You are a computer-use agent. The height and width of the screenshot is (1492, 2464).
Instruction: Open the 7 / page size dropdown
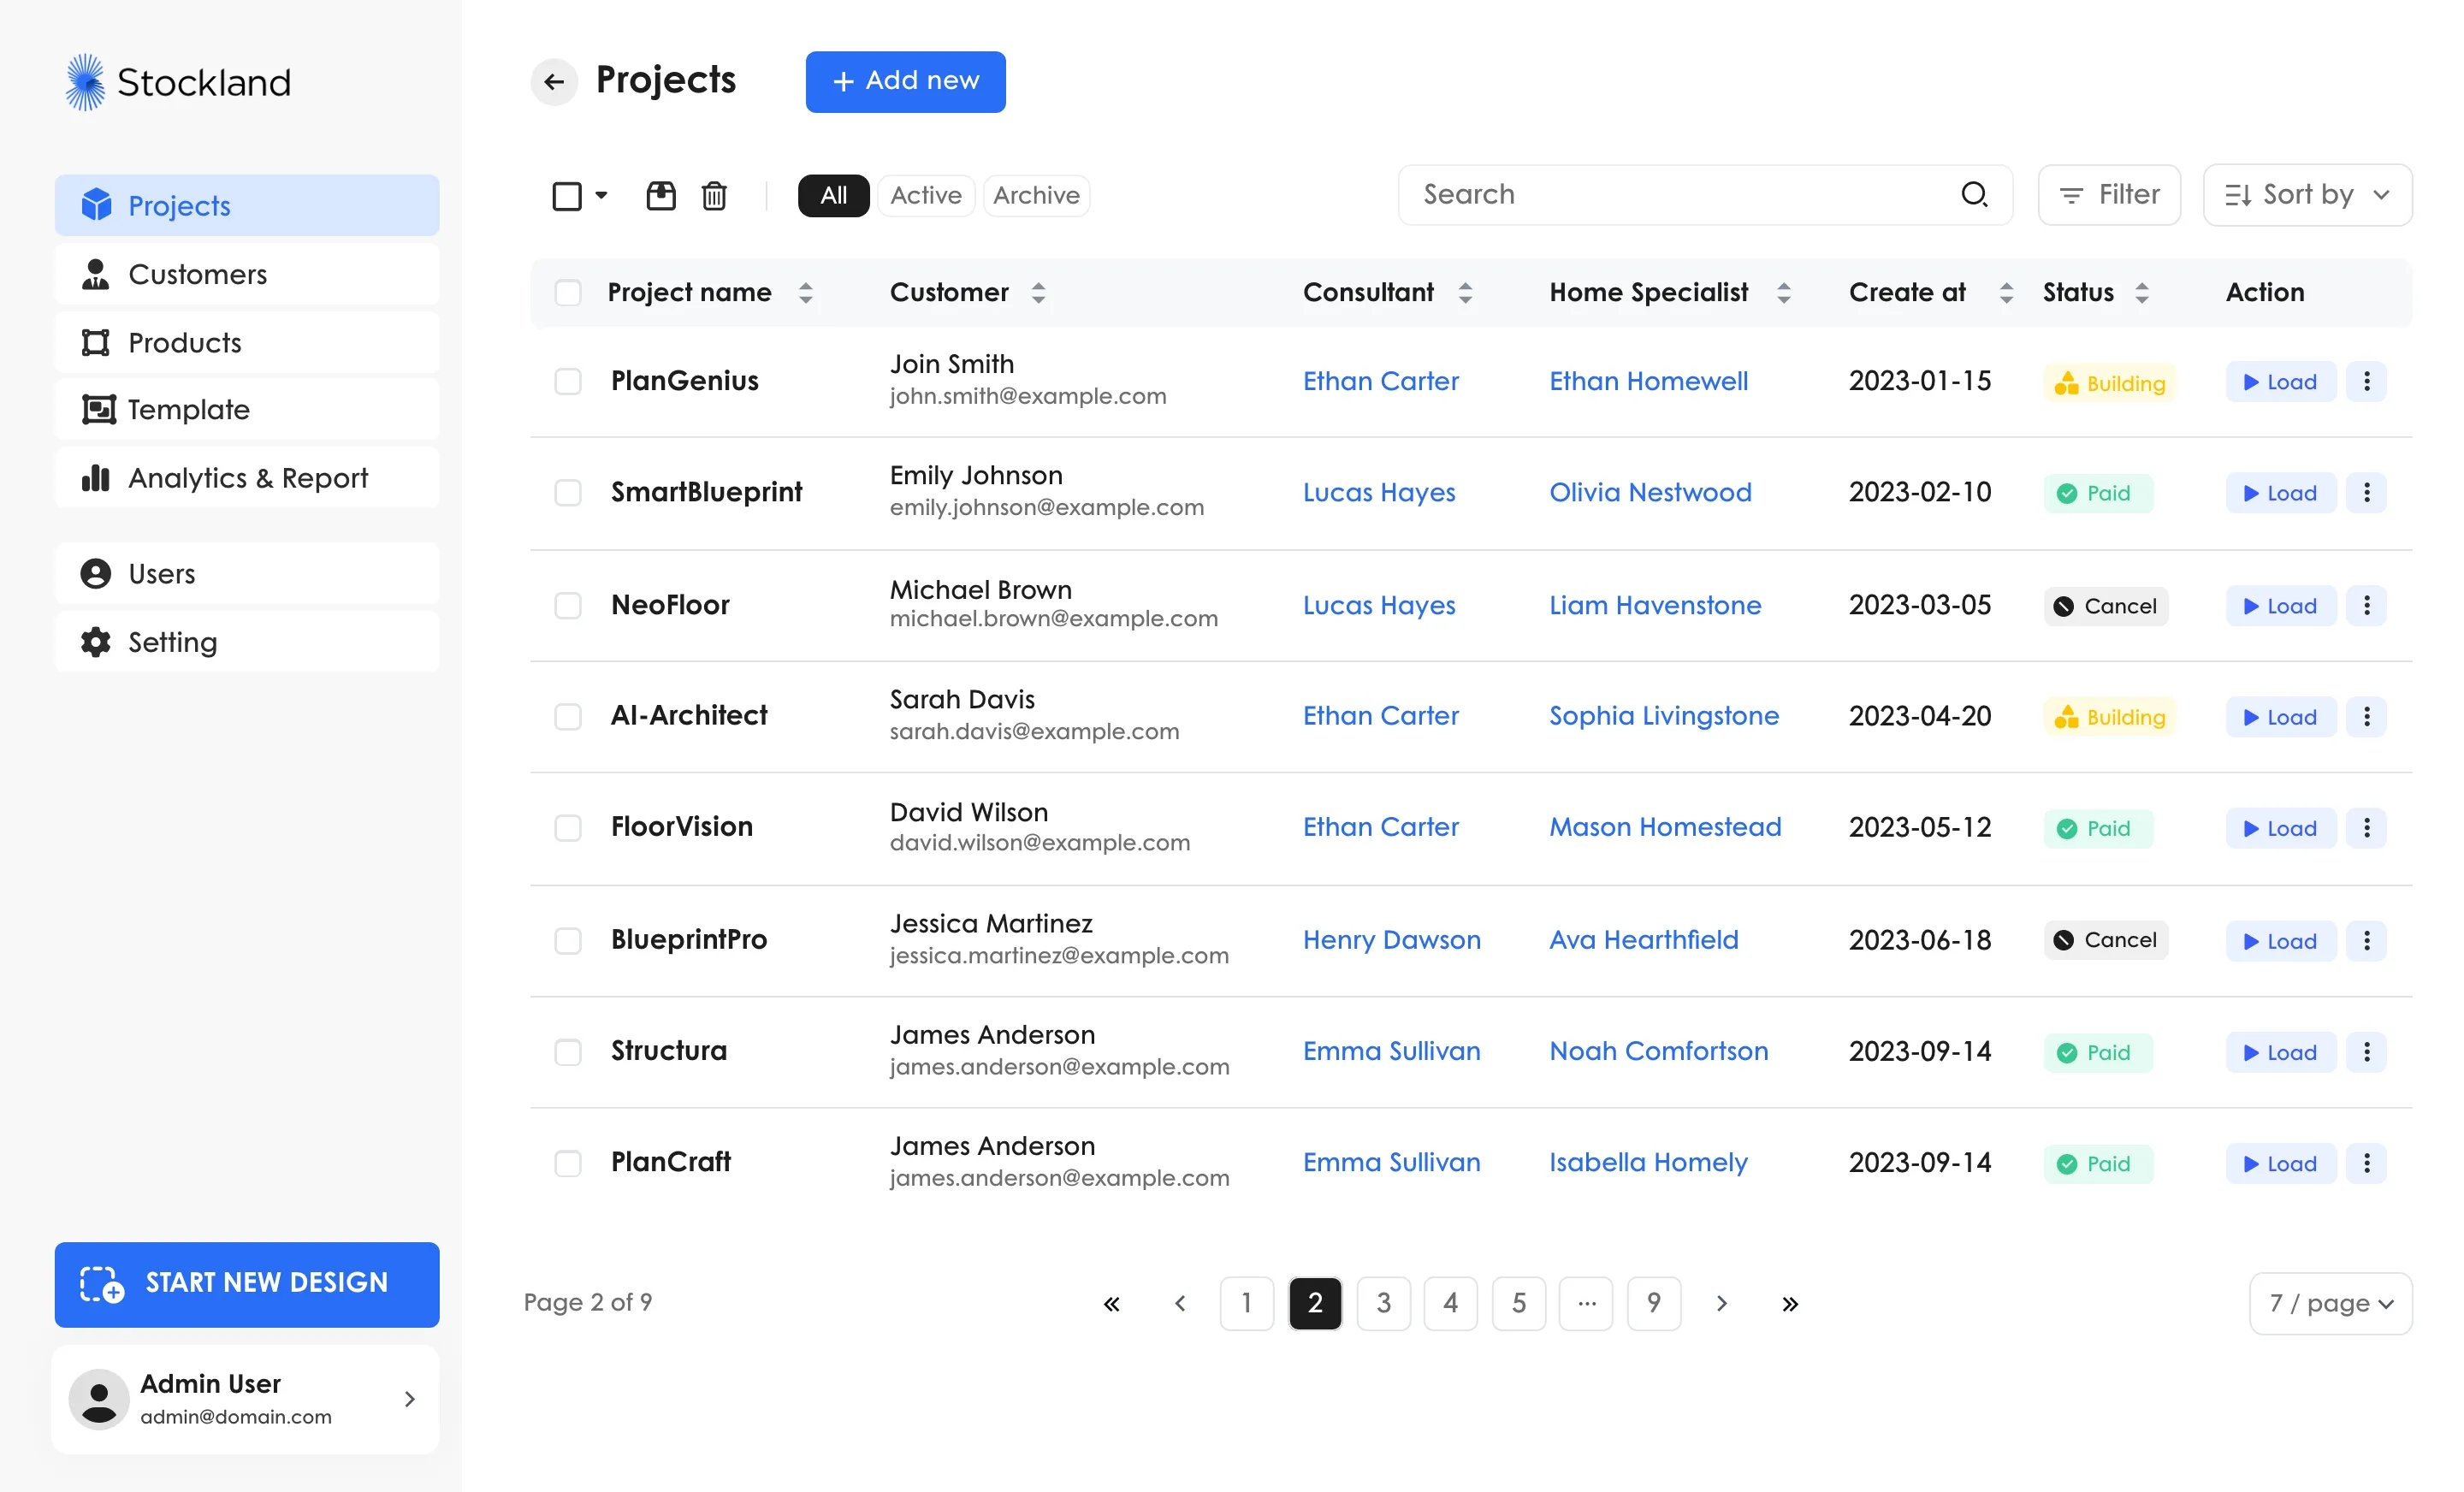2330,1303
